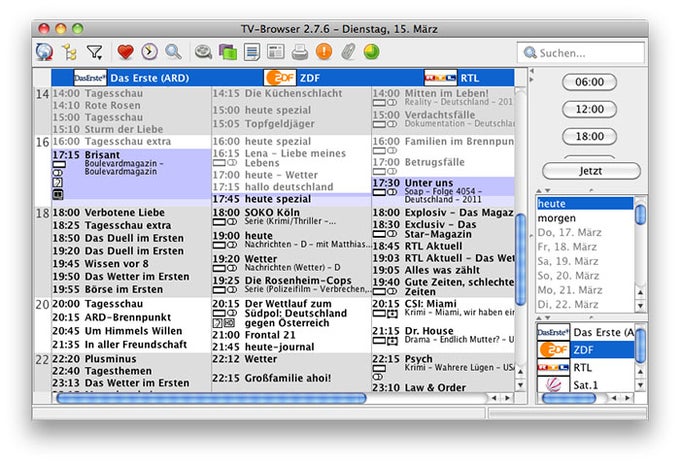The width and height of the screenshot is (680, 464).
Task: Click the Das Erste (ARD) column header
Action: [x=131, y=78]
